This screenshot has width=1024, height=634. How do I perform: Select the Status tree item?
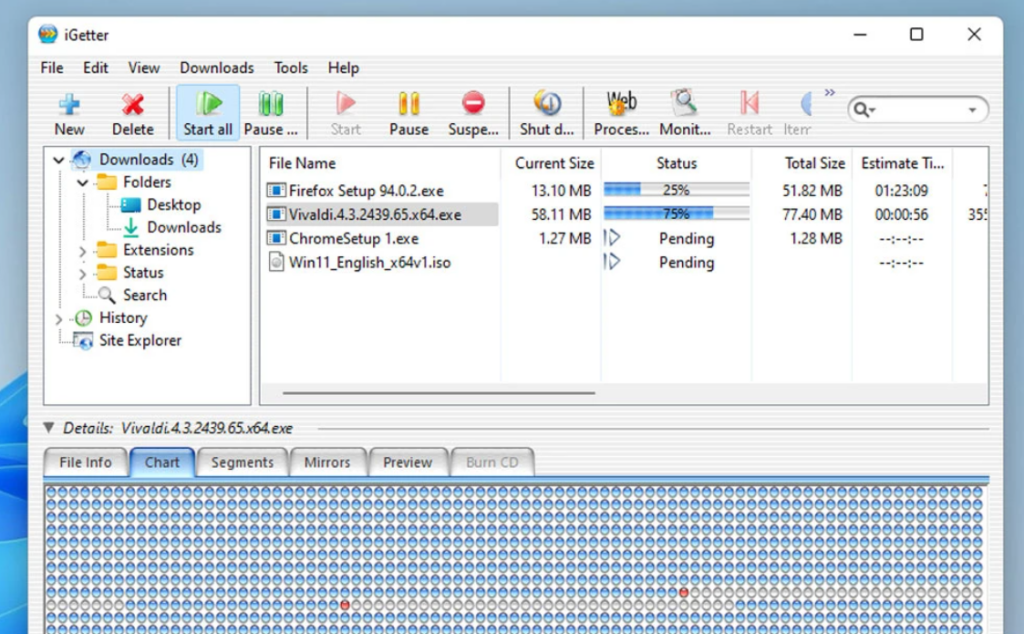pos(143,273)
